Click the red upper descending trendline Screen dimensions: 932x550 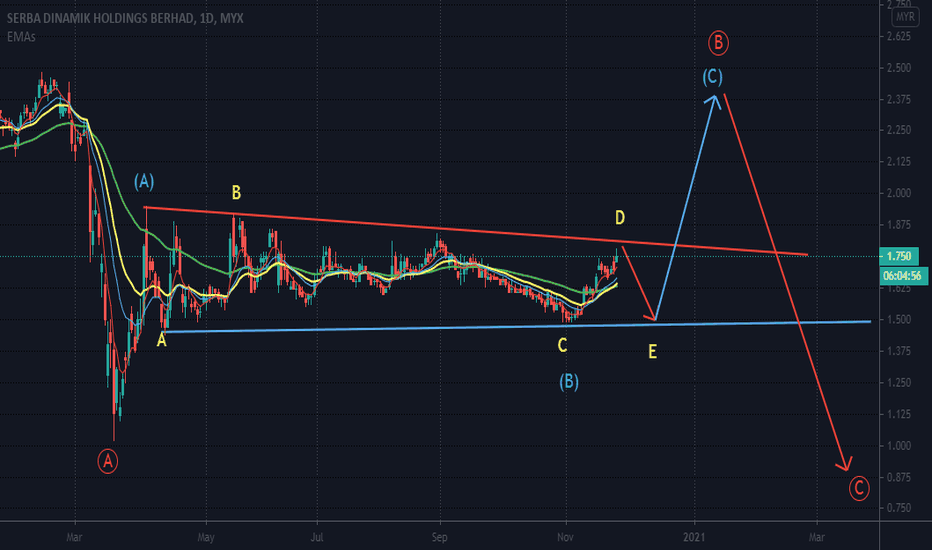point(476,231)
